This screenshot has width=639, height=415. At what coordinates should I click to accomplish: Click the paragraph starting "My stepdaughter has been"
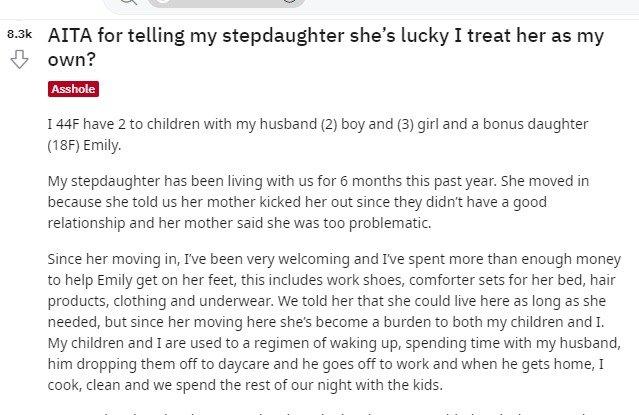[x=318, y=202]
